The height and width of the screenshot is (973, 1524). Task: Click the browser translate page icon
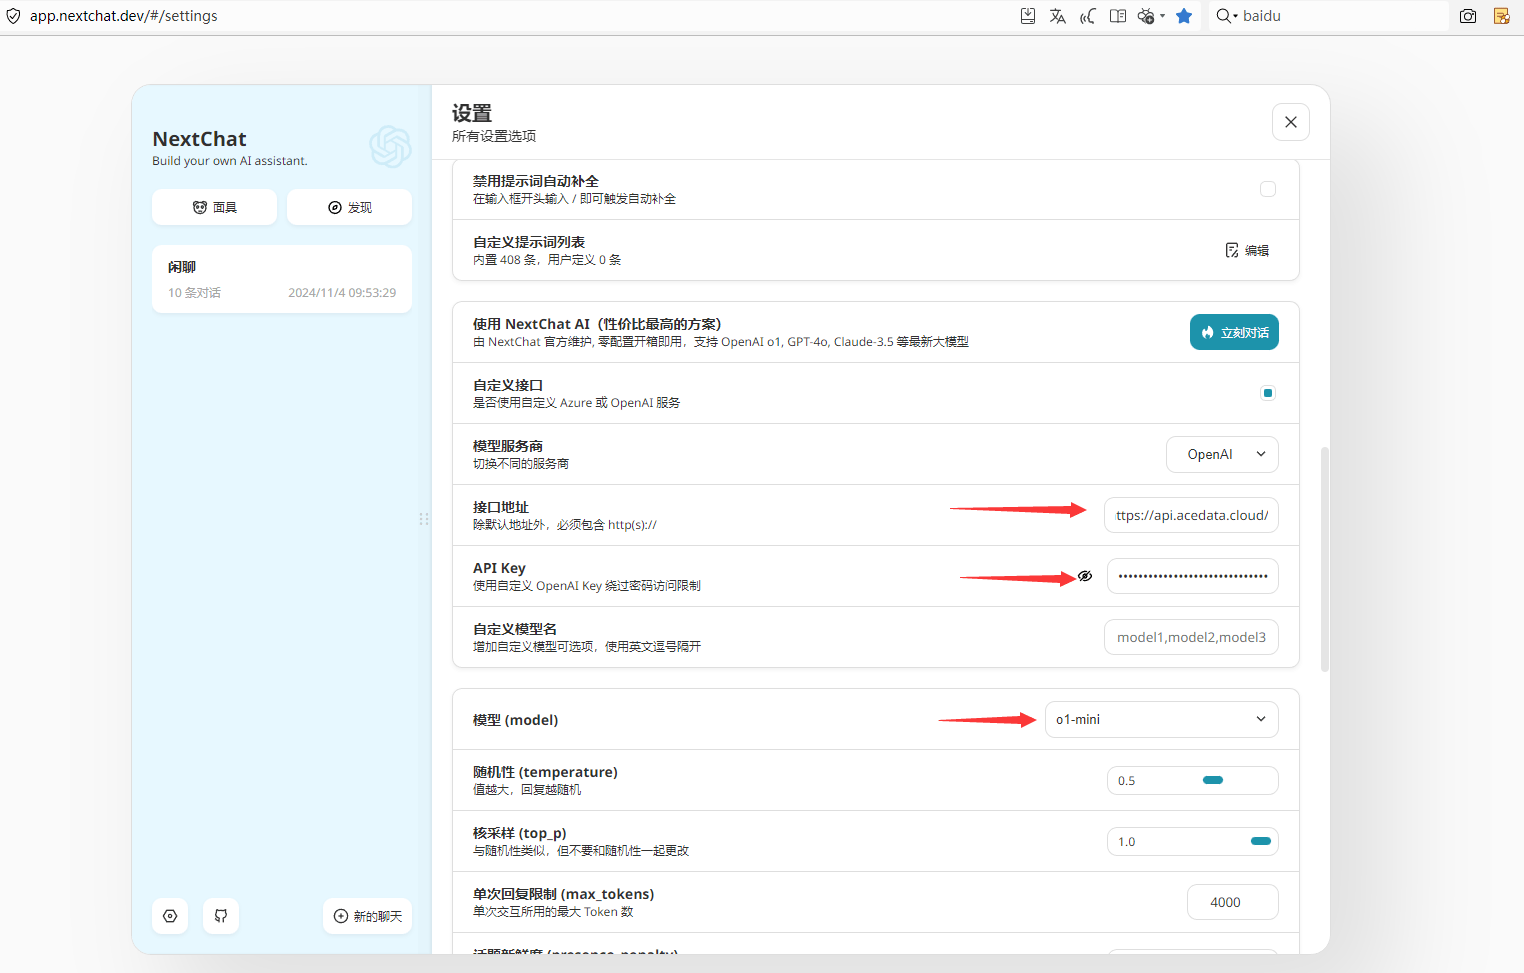1057,16
